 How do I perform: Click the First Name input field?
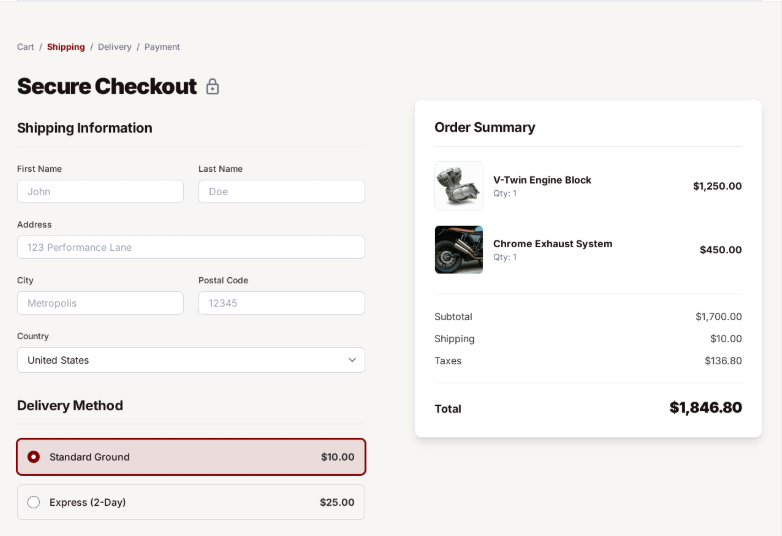pyautogui.click(x=100, y=191)
